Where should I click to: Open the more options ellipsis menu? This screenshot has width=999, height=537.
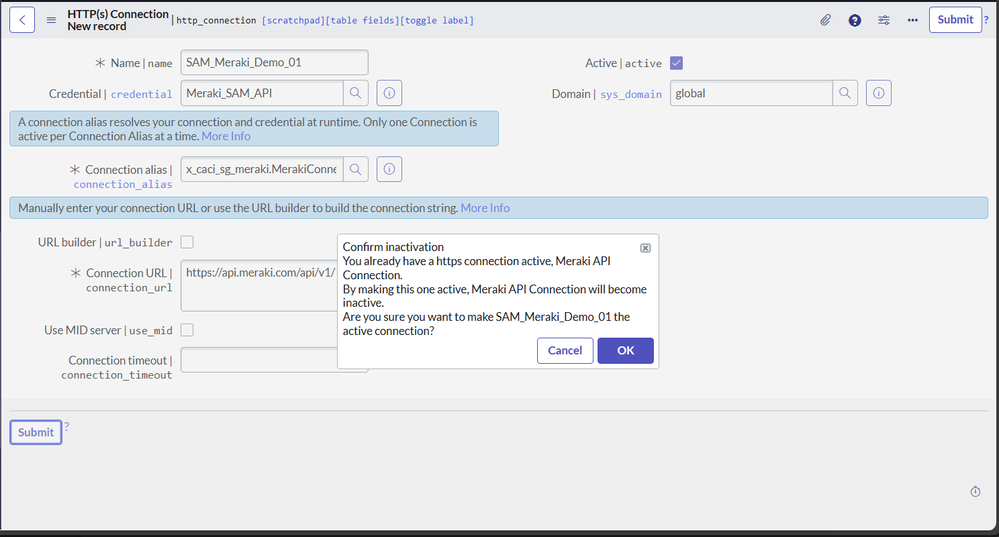(x=912, y=20)
